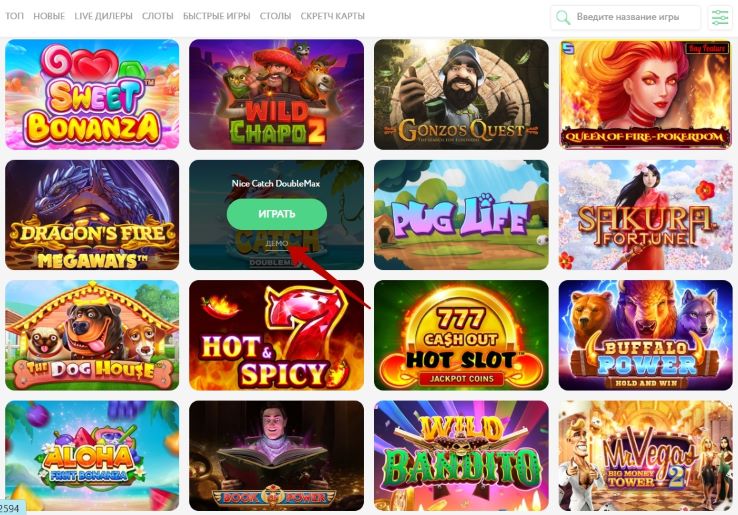This screenshot has width=738, height=515.
Task: Open the Wild Bandito game thumbnail
Action: coord(461,456)
